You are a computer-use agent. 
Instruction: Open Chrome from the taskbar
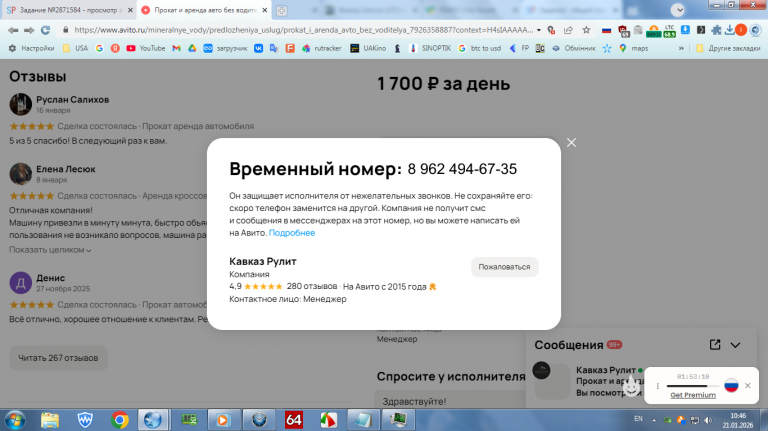[x=120, y=420]
